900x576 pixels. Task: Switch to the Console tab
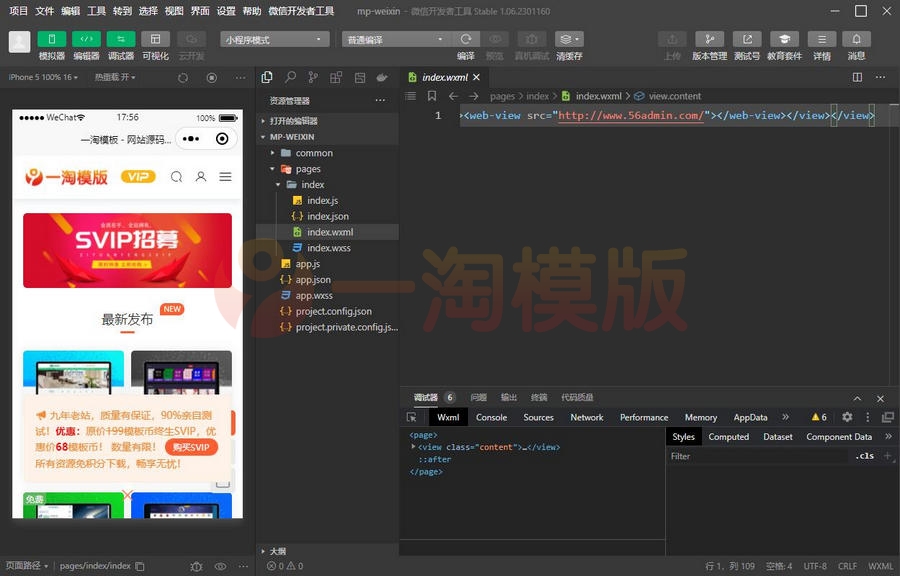[x=491, y=417]
